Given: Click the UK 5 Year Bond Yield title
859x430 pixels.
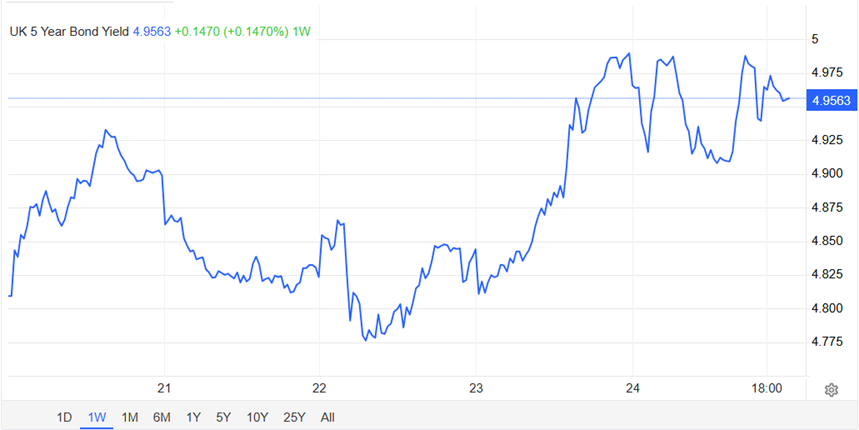Looking at the screenshot, I should (70, 32).
